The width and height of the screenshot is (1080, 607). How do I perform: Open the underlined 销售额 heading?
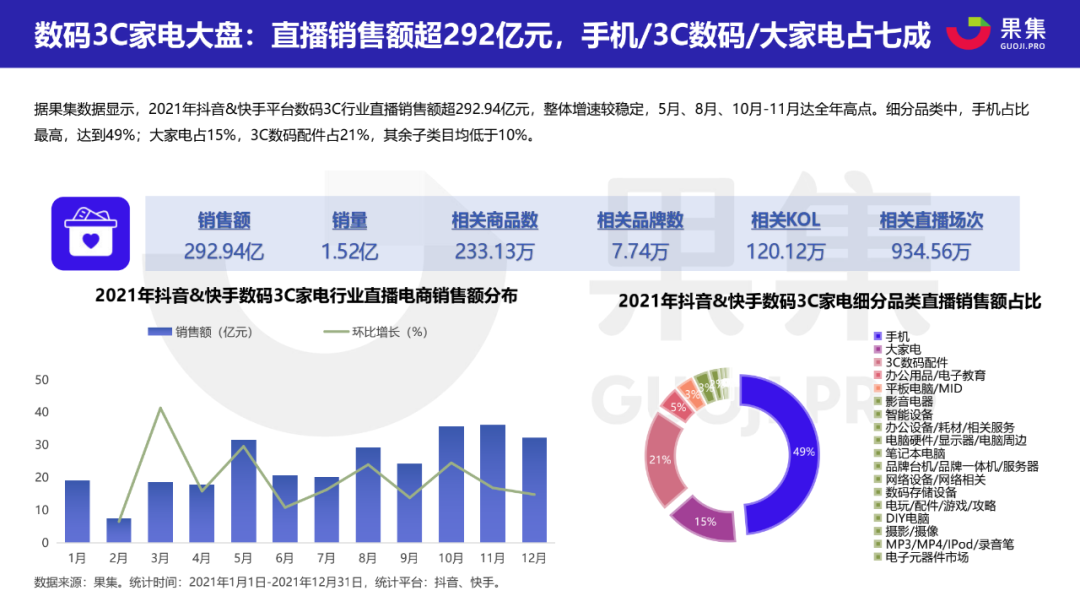[224, 220]
